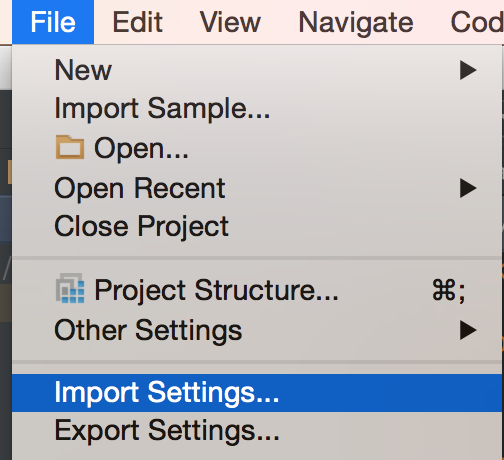This screenshot has height=460, width=504.
Task: Expand the Open Recent submenu arrow
Action: pos(468,188)
